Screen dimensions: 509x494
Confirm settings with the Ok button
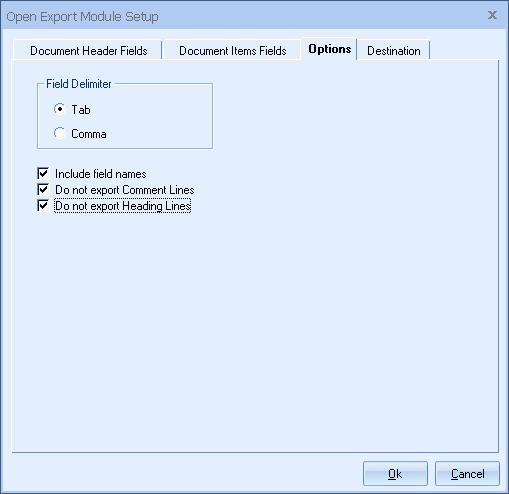395,473
